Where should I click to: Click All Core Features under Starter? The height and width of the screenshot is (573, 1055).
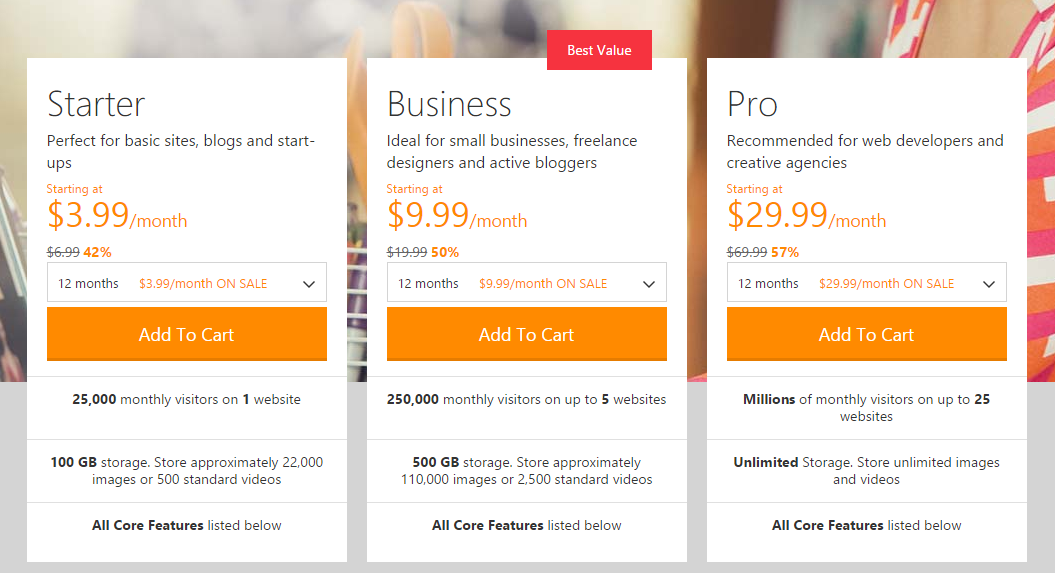coord(148,525)
